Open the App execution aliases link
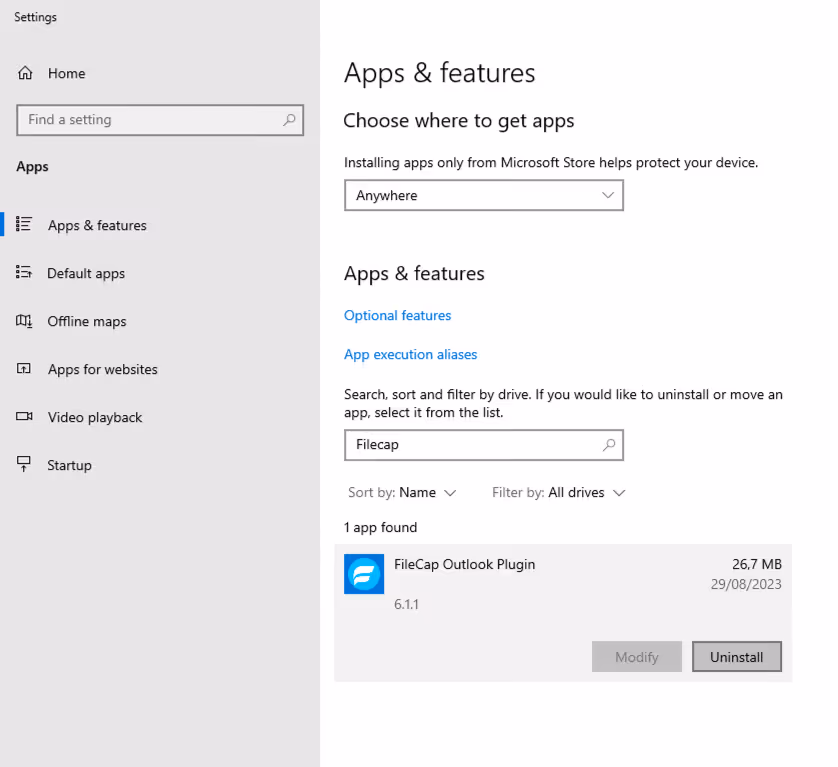 coord(410,354)
